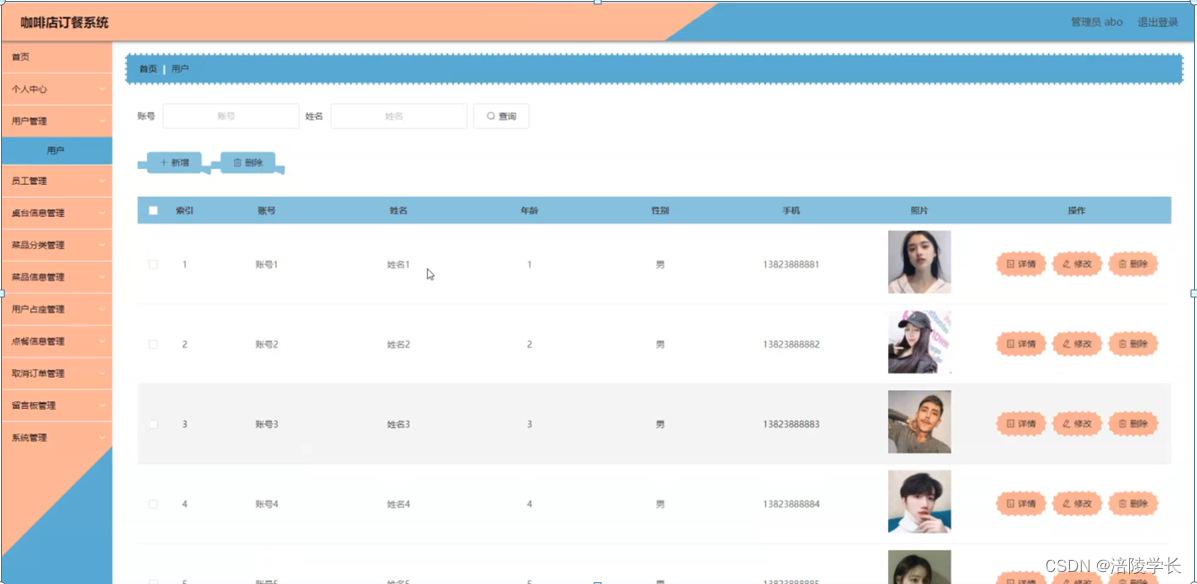
Task: Click 删除 delete for 账号4 row
Action: pos(1134,504)
